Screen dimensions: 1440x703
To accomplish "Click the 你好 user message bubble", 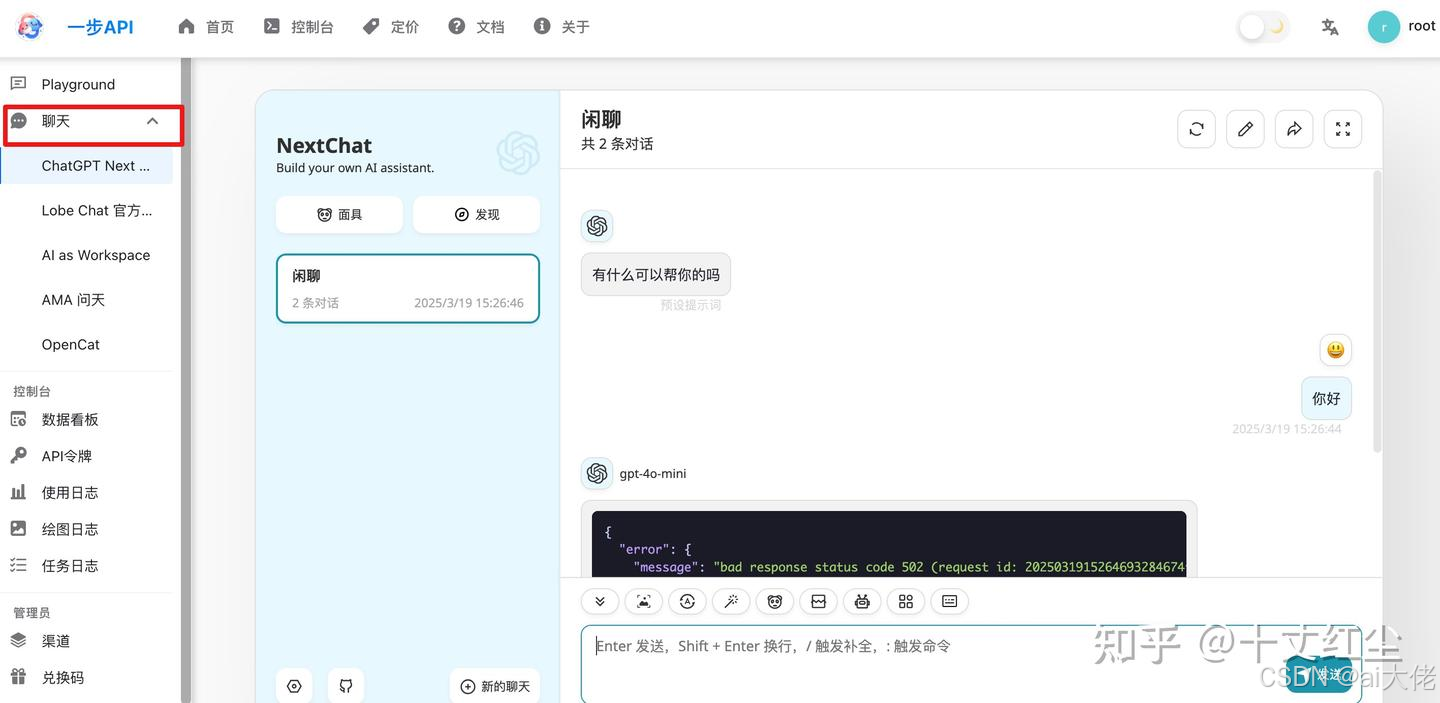I will (x=1326, y=398).
